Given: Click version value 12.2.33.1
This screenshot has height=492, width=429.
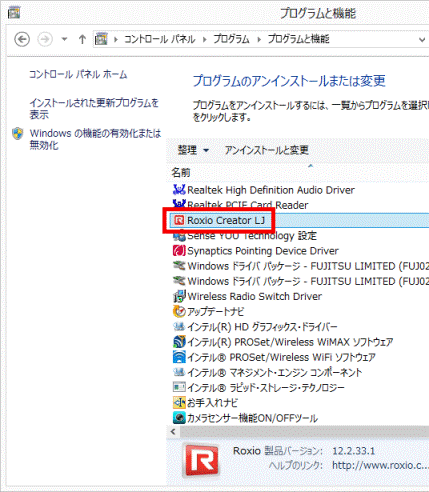Looking at the screenshot, I should pyautogui.click(x=354, y=451).
